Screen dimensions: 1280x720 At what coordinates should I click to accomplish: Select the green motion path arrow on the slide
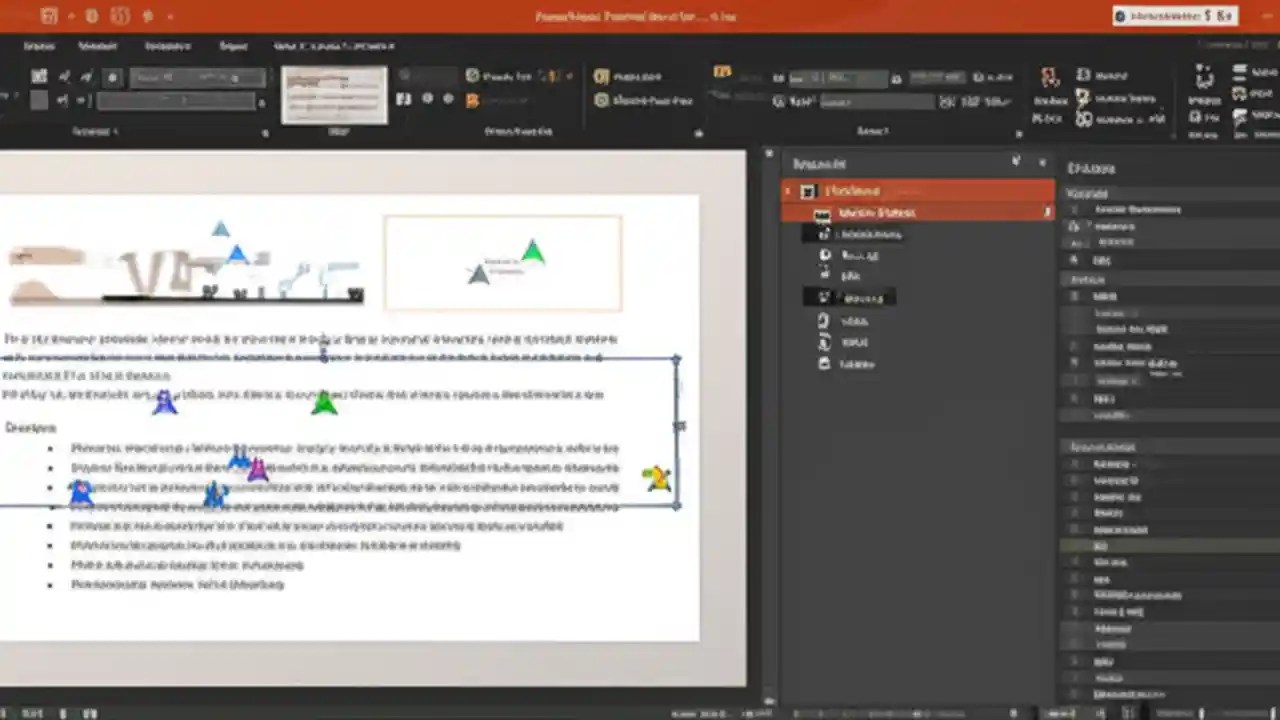click(324, 402)
